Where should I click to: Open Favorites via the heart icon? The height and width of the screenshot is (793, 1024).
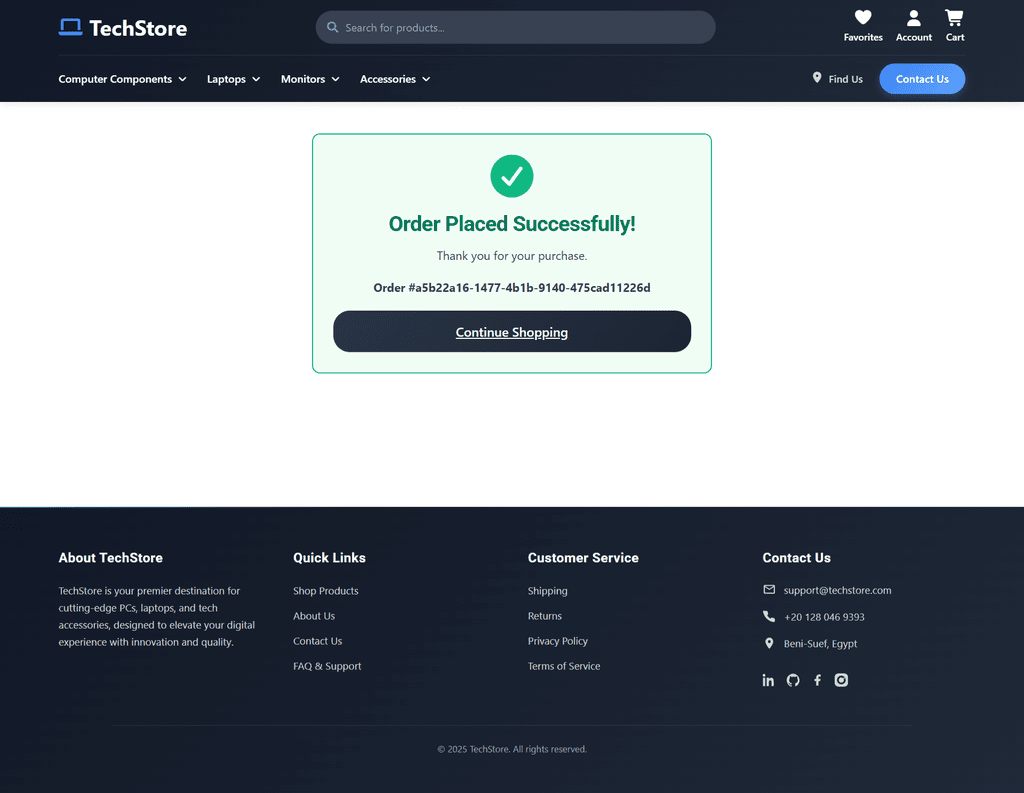point(863,17)
